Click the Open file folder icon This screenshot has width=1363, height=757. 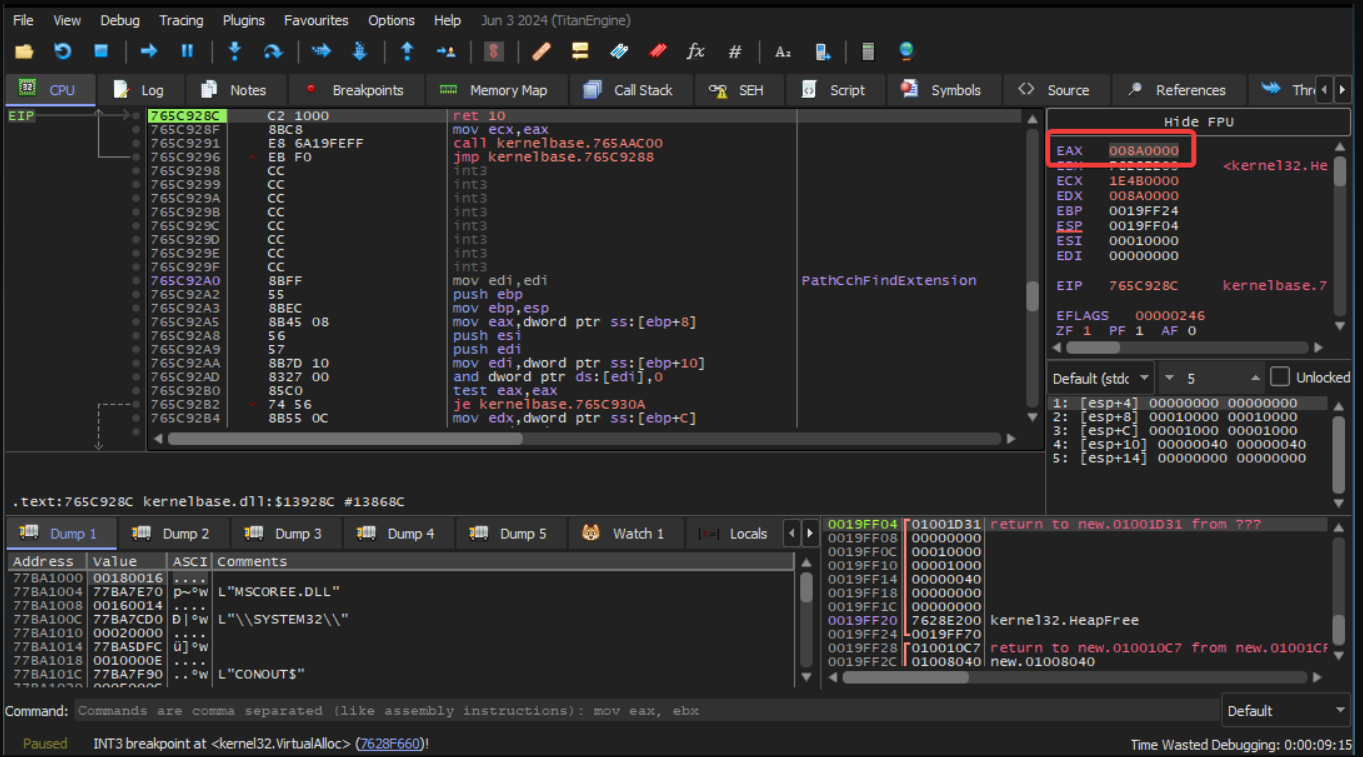pyautogui.click(x=24, y=51)
